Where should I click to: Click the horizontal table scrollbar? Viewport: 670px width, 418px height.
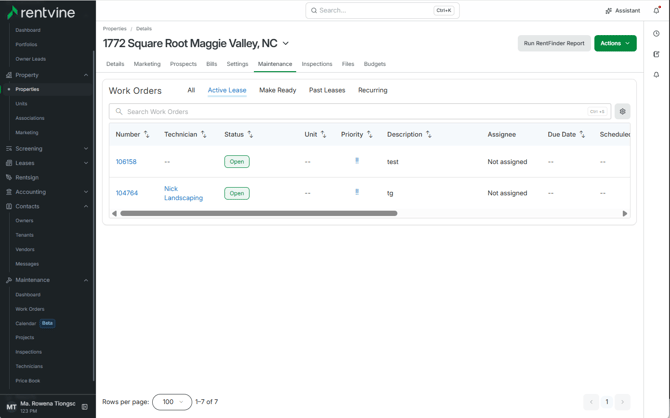[x=259, y=213]
